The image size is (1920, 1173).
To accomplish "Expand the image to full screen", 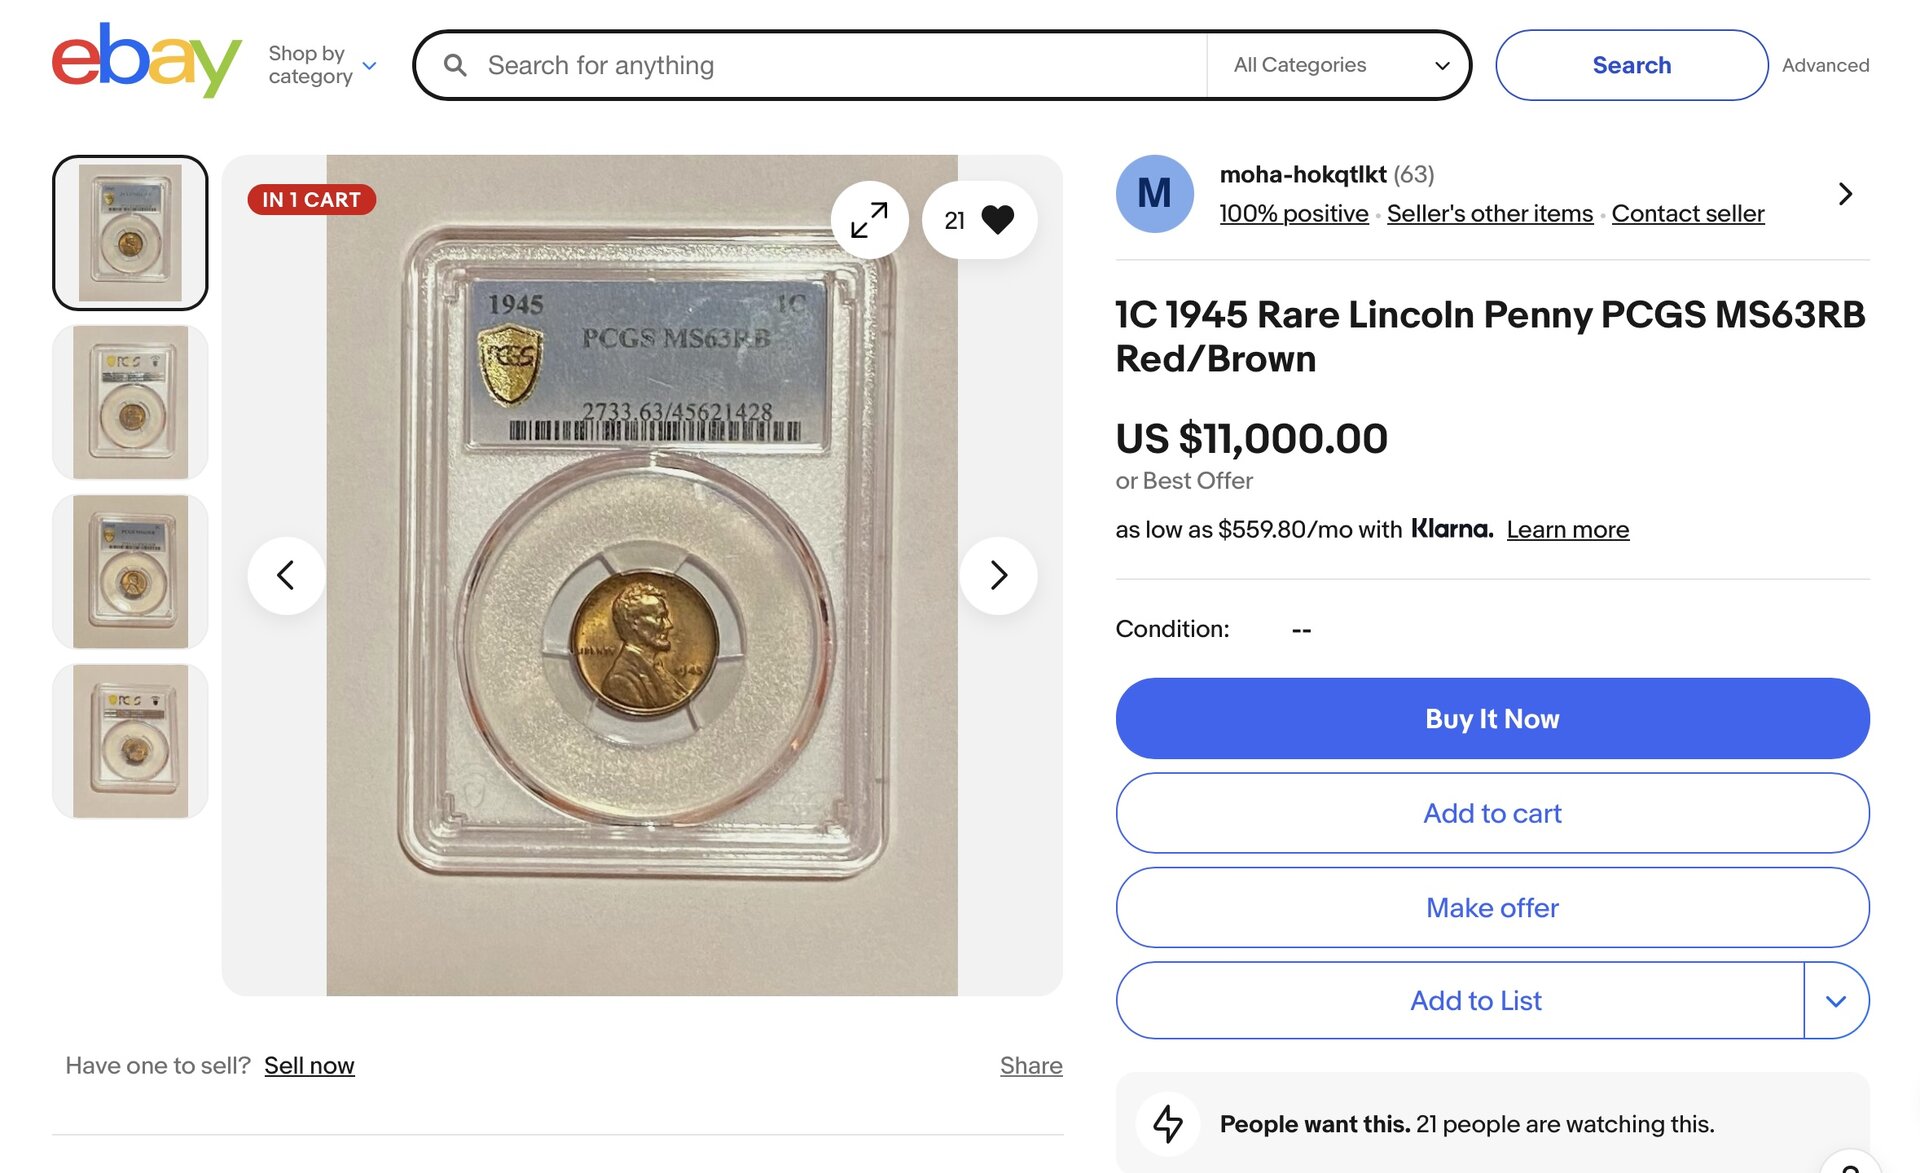I will point(869,220).
